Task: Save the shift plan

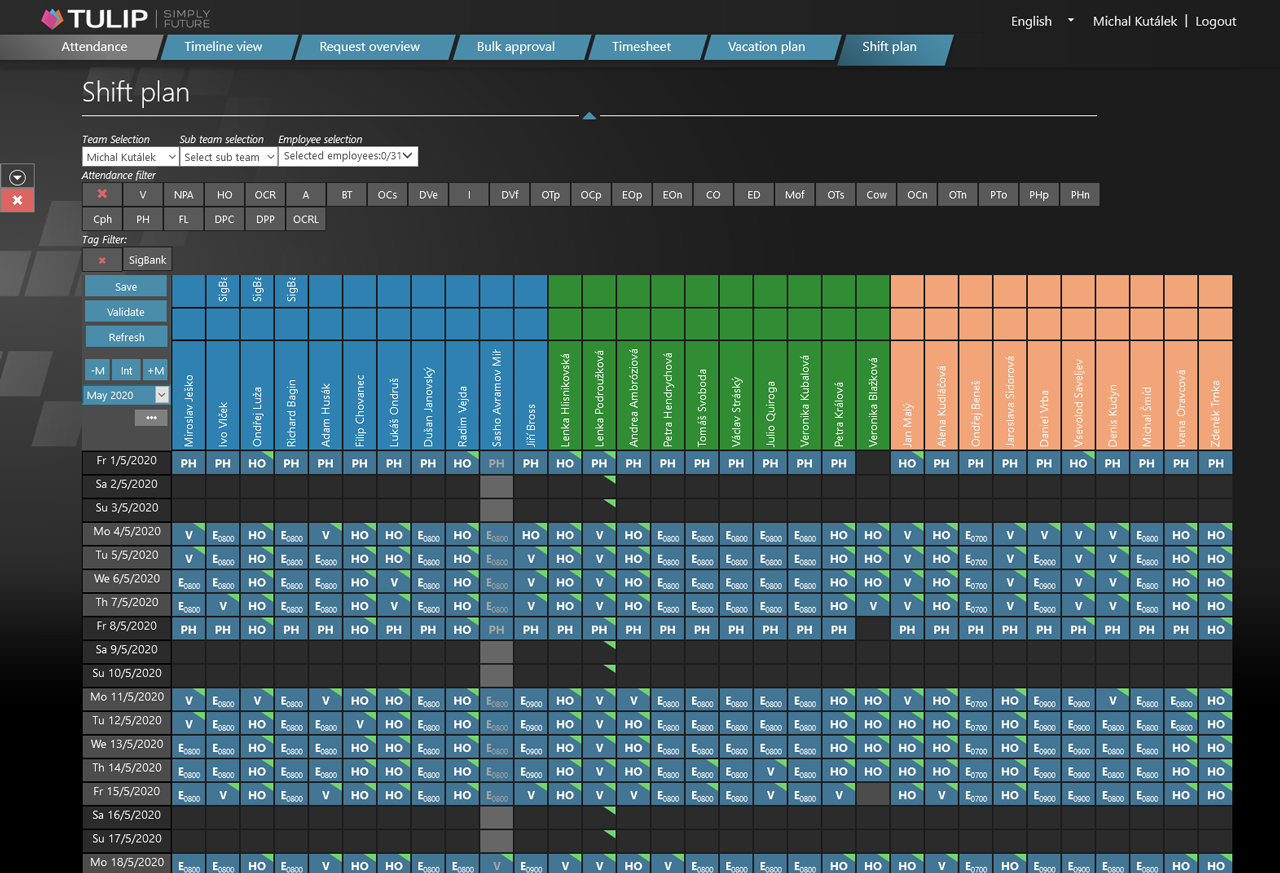Action: 126,286
